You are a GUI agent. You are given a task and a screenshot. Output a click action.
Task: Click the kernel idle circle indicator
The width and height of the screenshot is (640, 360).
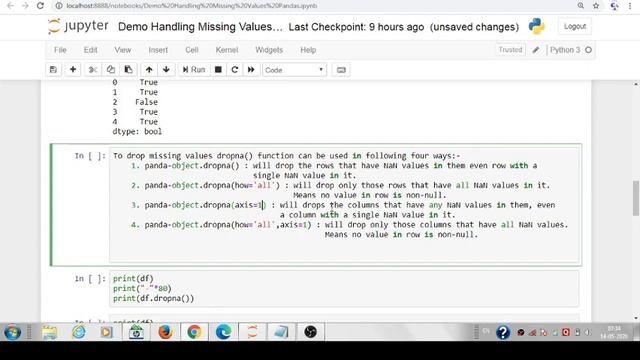(588, 50)
